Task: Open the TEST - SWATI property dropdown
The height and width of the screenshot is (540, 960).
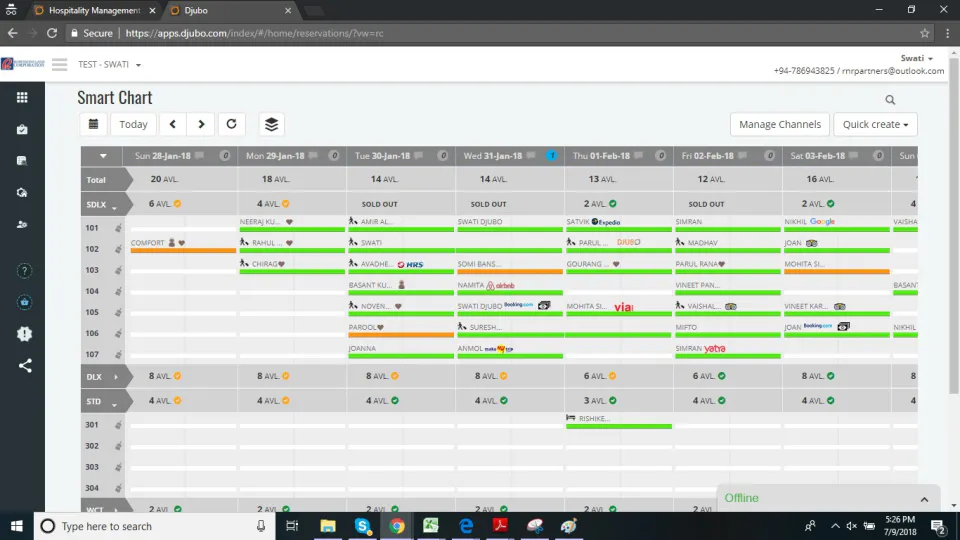Action: coord(109,64)
